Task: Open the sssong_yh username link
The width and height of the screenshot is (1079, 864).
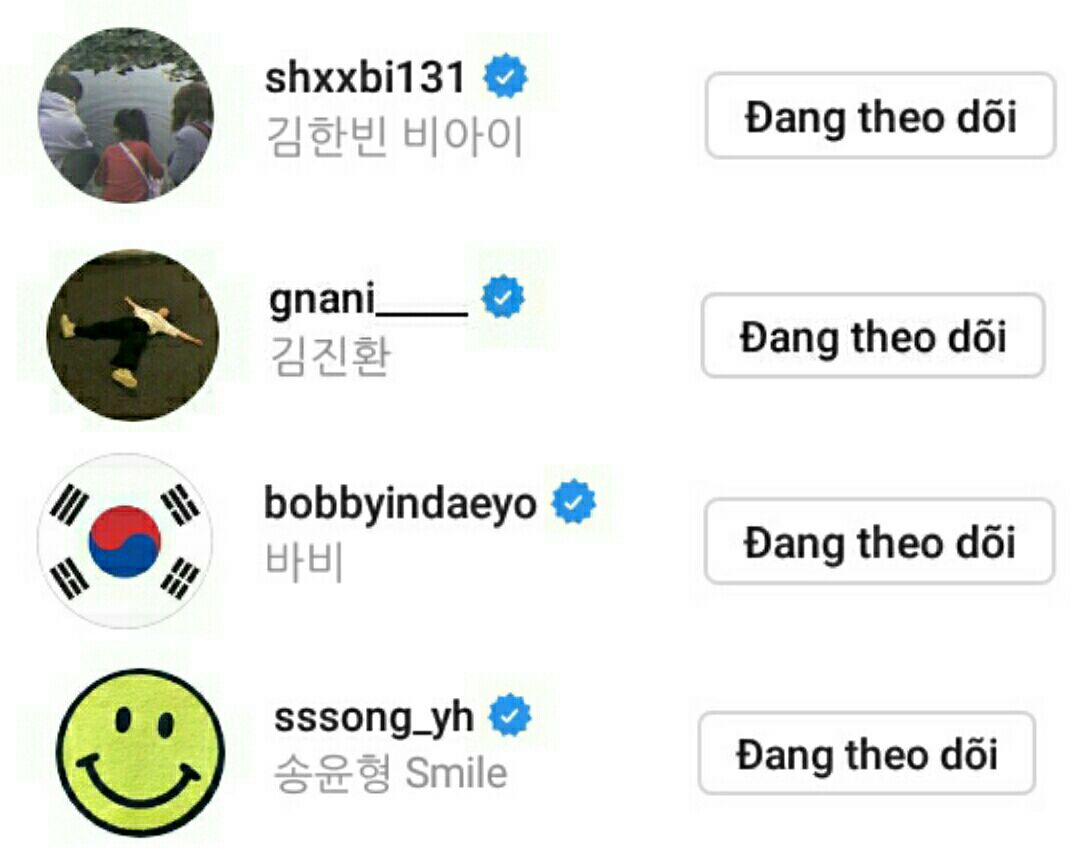Action: pyautogui.click(x=374, y=718)
